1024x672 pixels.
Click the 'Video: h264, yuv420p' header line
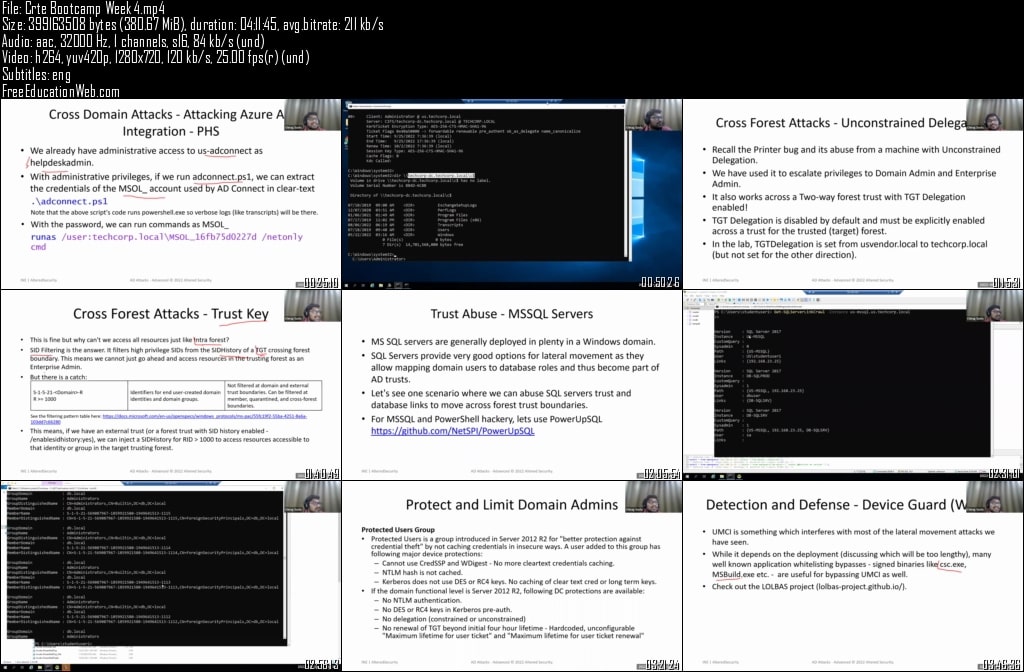tap(155, 57)
